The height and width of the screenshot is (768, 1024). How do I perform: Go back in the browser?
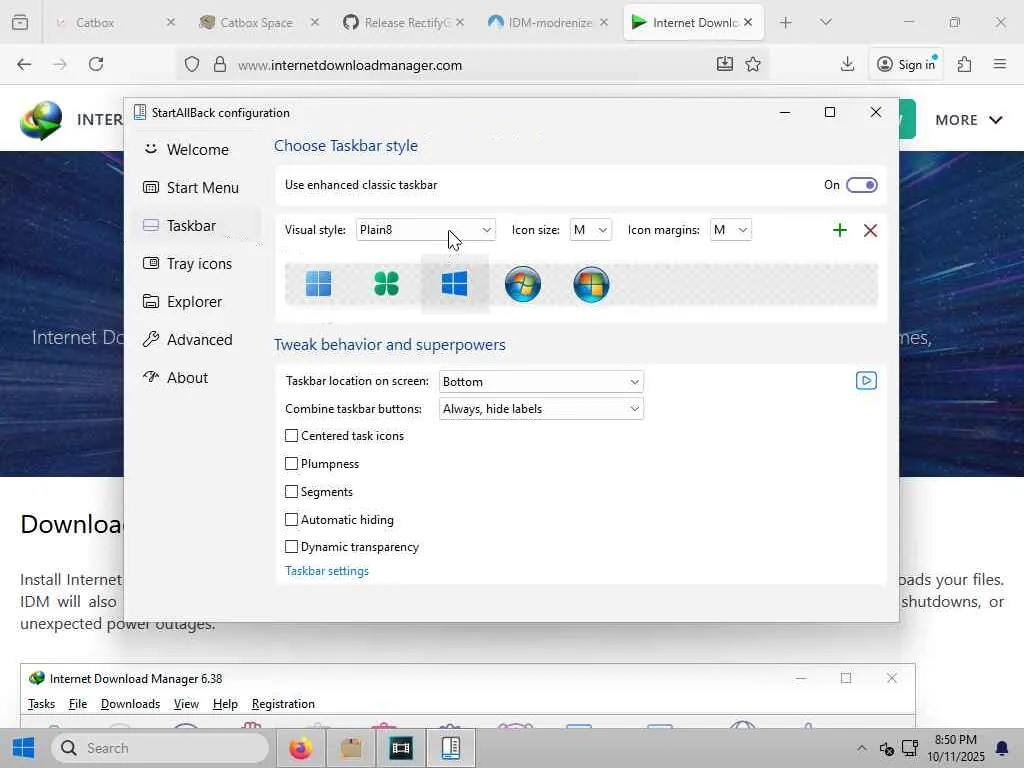pos(24,64)
